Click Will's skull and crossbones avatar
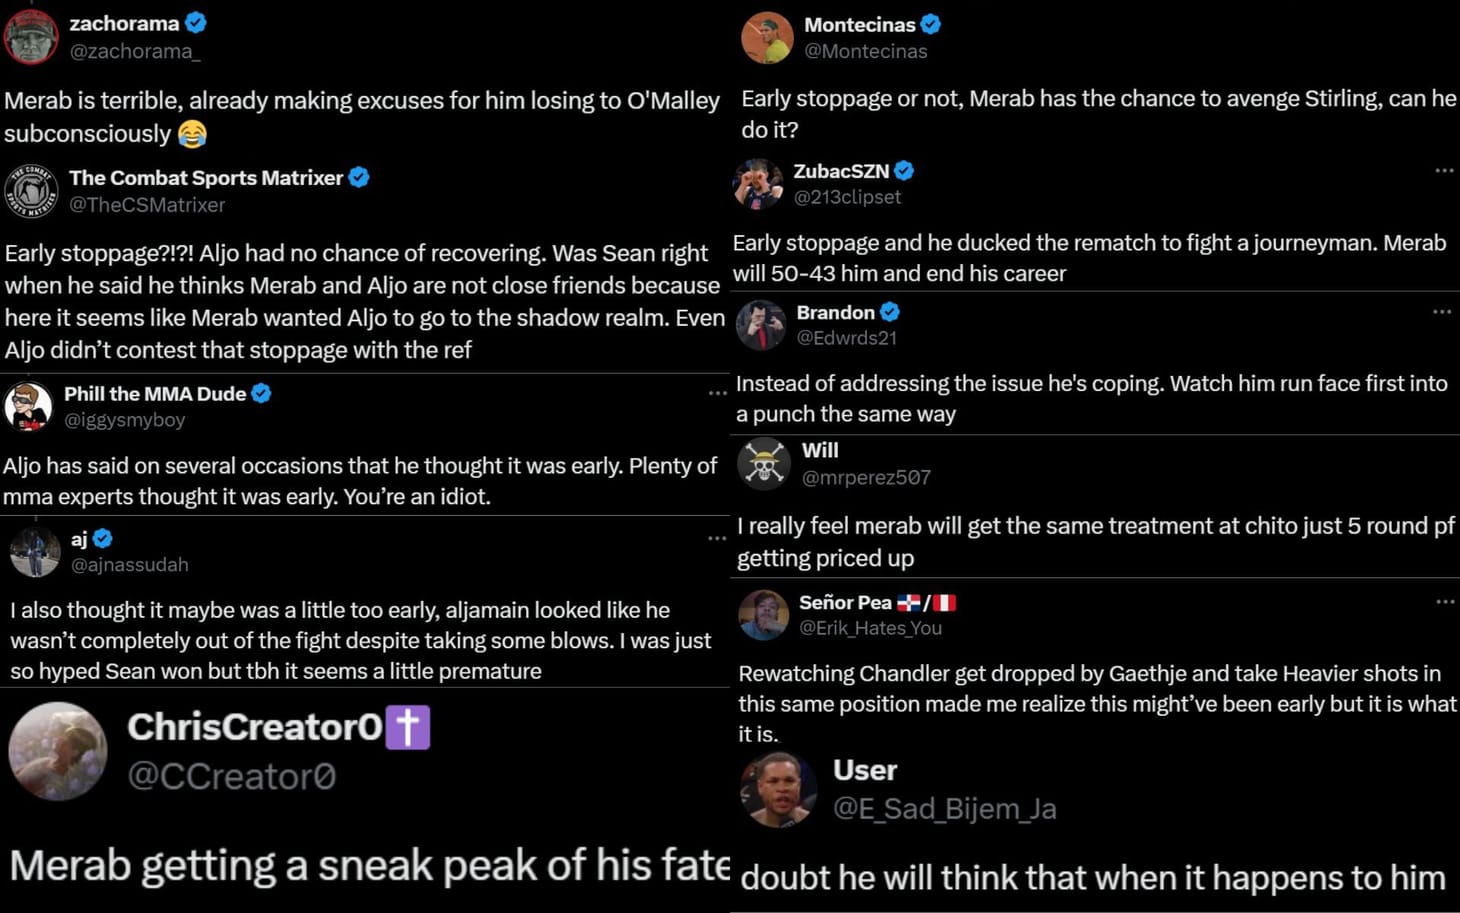Image resolution: width=1460 pixels, height=913 pixels. tap(764, 464)
